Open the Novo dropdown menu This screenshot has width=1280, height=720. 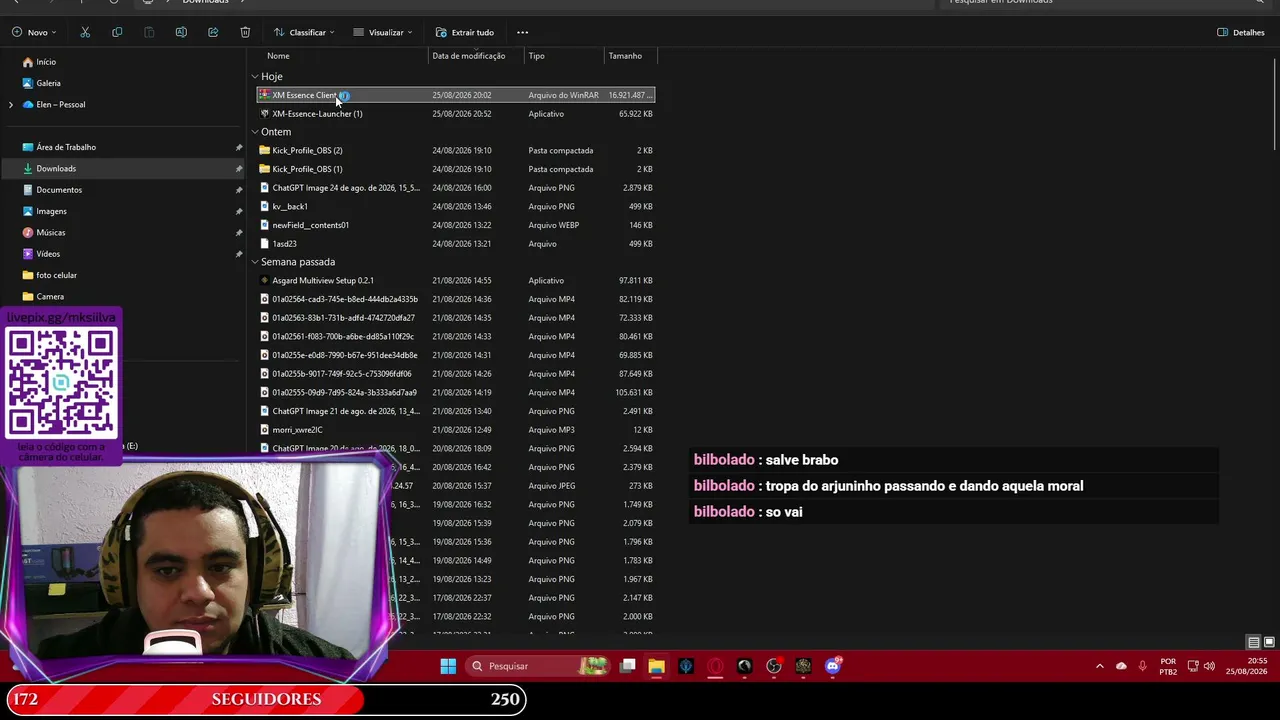pos(34,32)
